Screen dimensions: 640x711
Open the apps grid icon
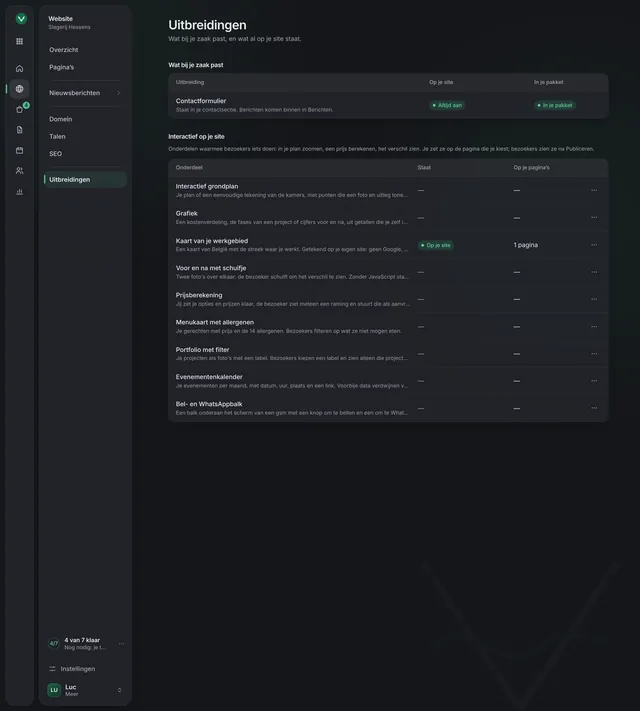click(20, 41)
